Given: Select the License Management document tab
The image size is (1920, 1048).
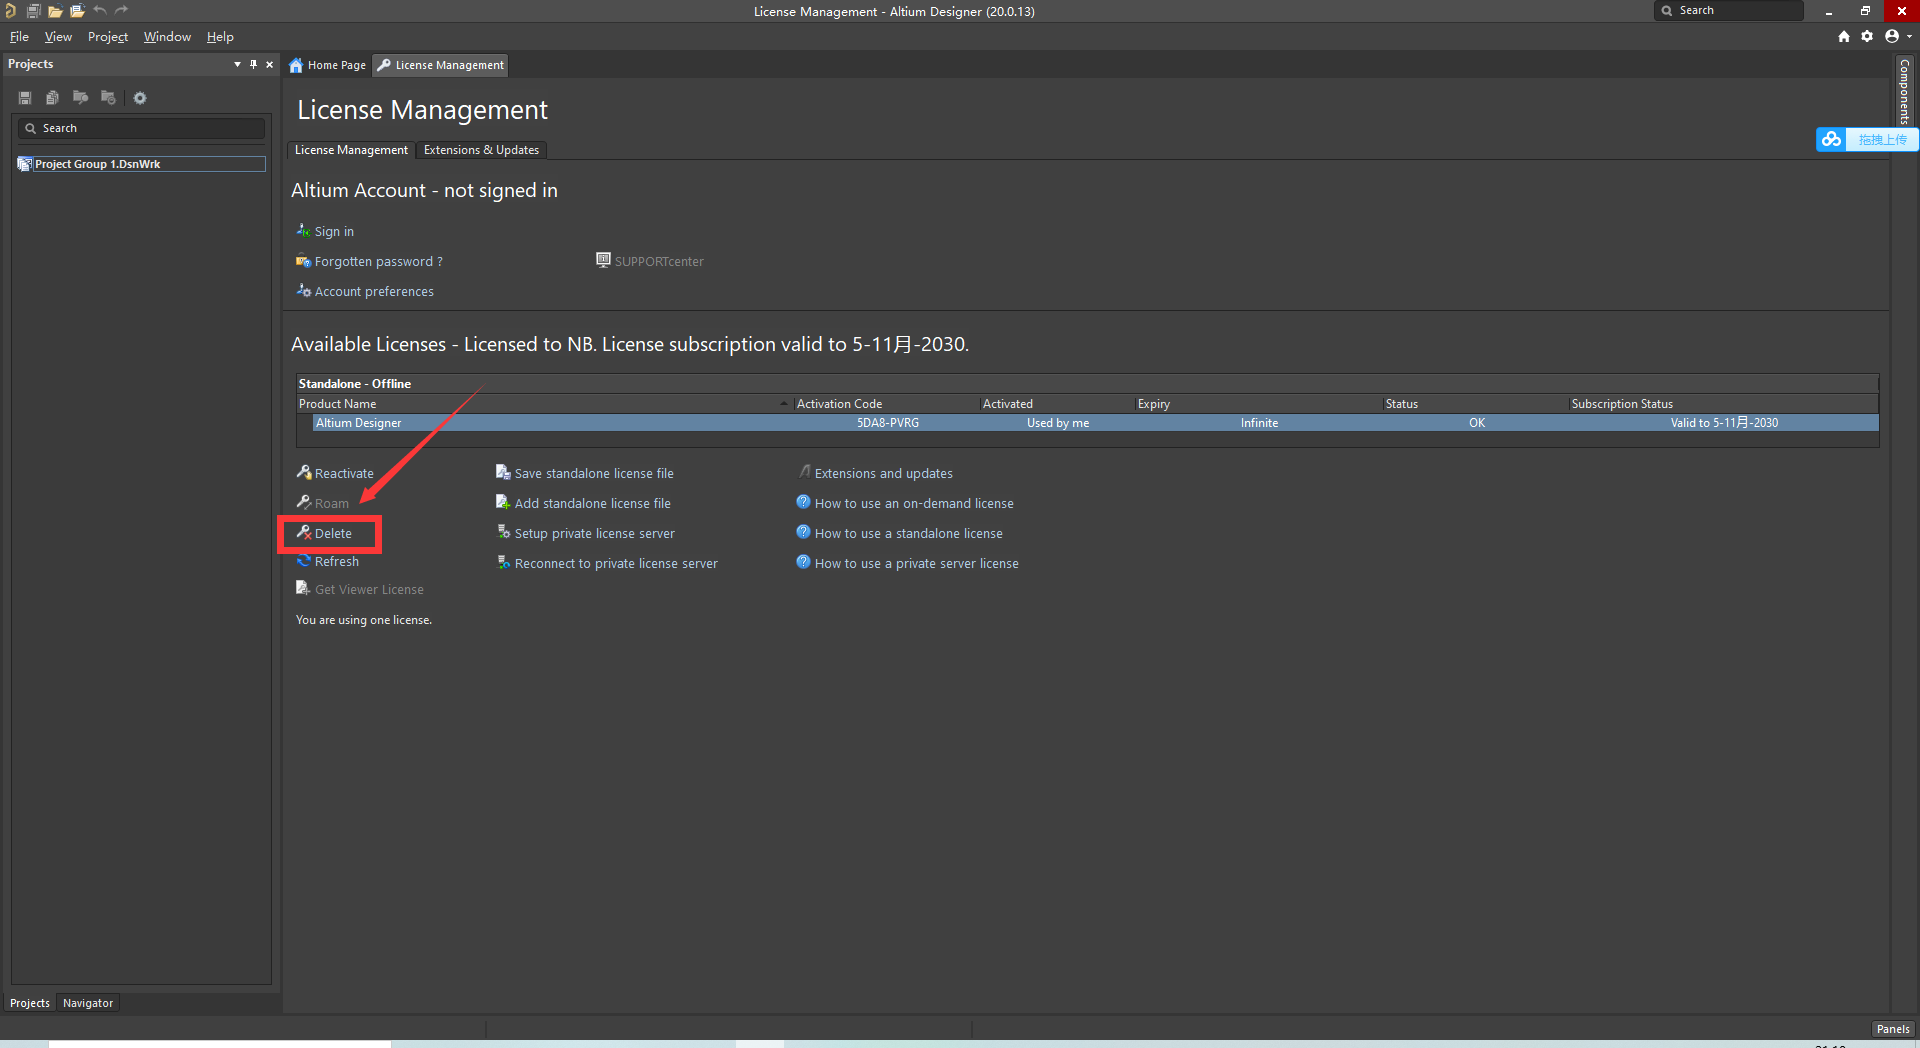Looking at the screenshot, I should click(440, 65).
